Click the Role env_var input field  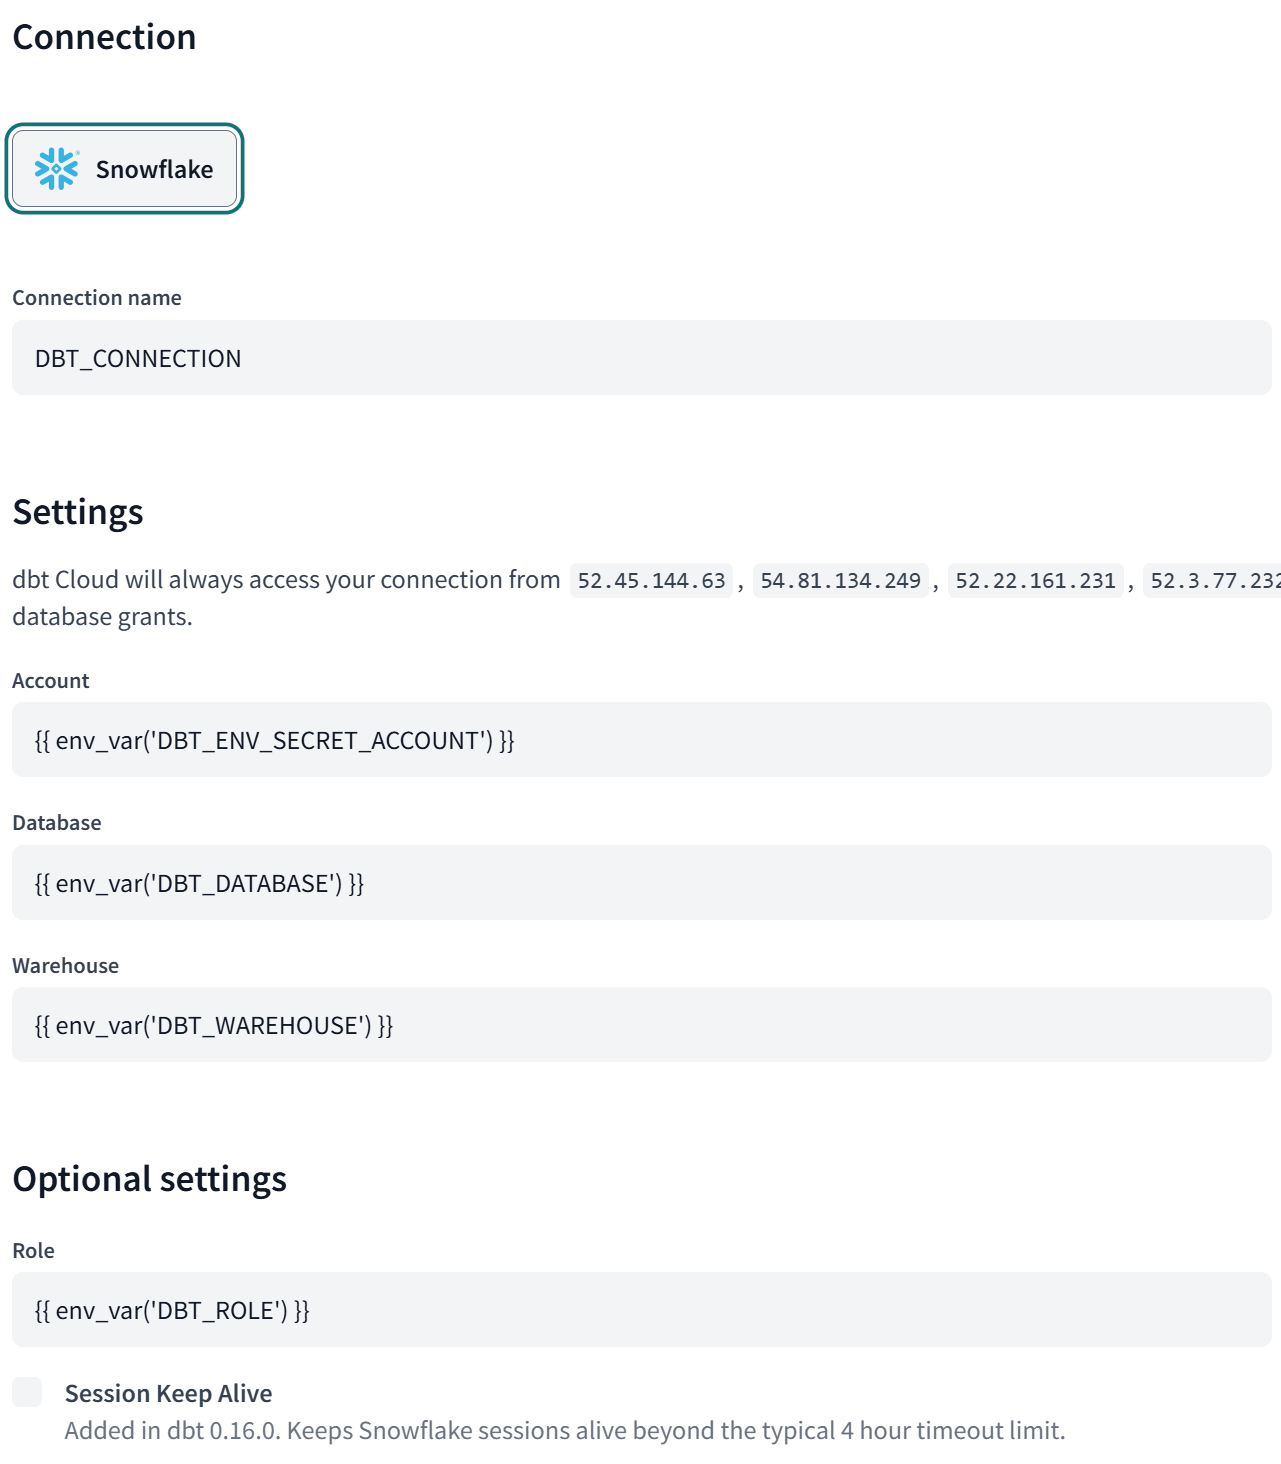(x=642, y=1310)
